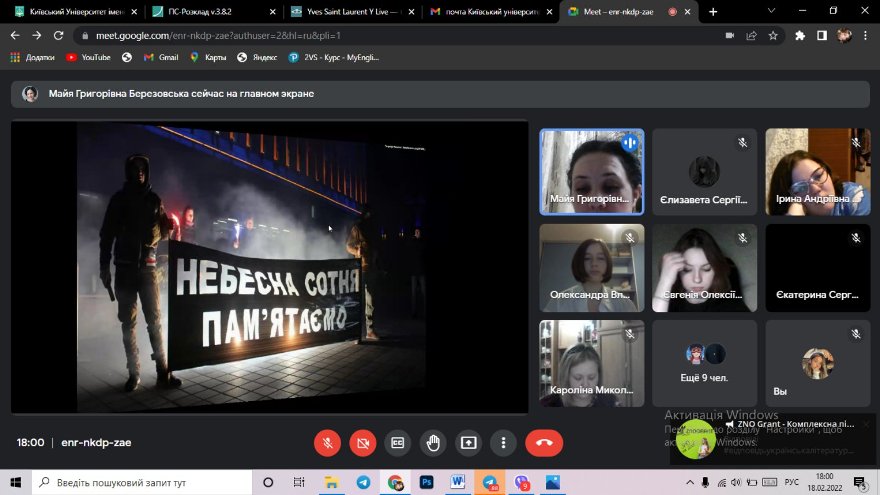Bookmark this page with the star icon
Viewport: 880px width, 495px height.
point(773,35)
